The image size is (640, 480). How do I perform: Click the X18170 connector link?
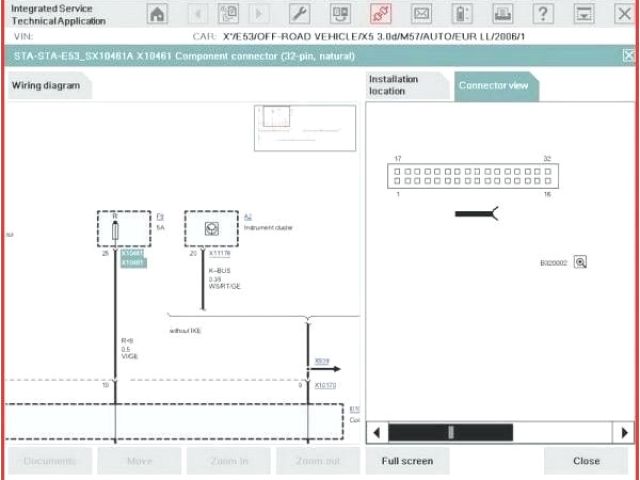pos(326,384)
